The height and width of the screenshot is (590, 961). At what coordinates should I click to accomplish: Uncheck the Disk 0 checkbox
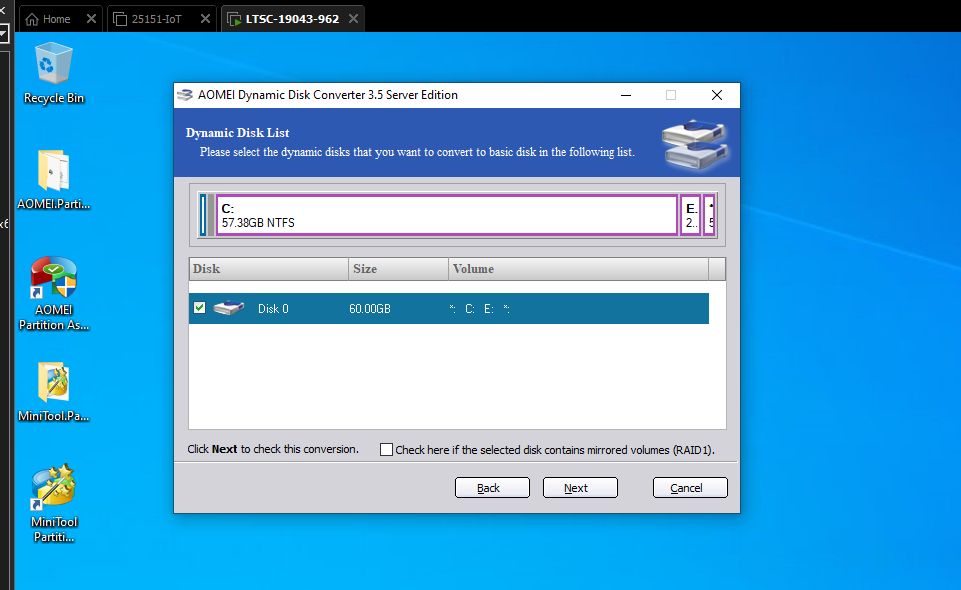pos(199,308)
